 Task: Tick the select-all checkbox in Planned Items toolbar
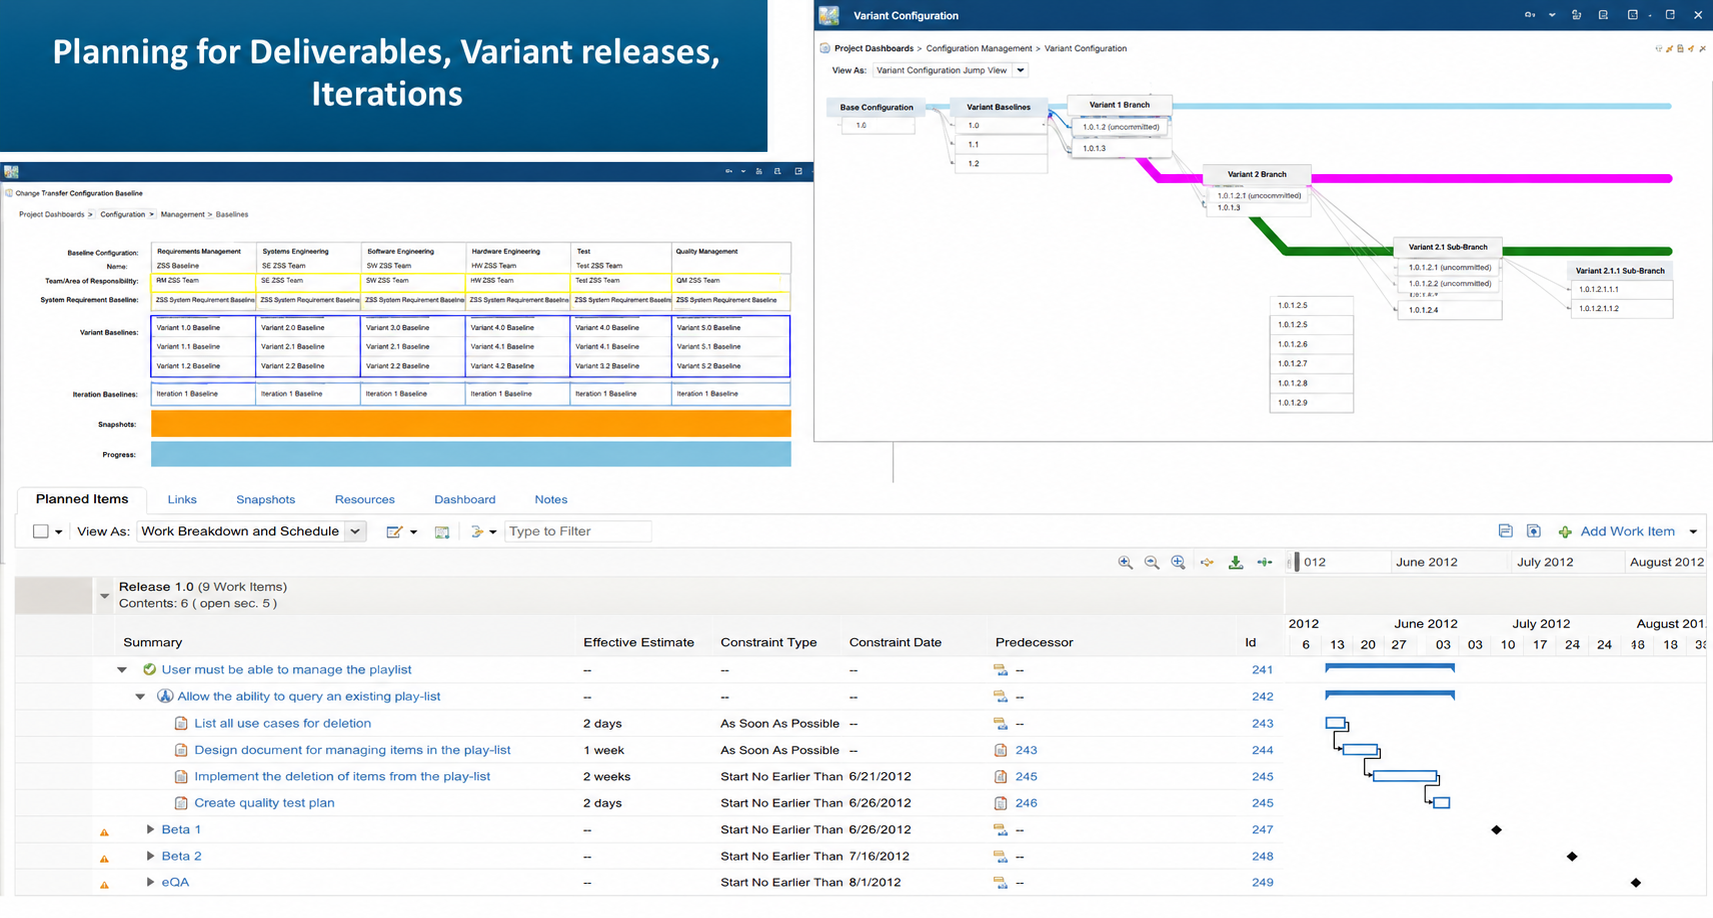coord(41,532)
